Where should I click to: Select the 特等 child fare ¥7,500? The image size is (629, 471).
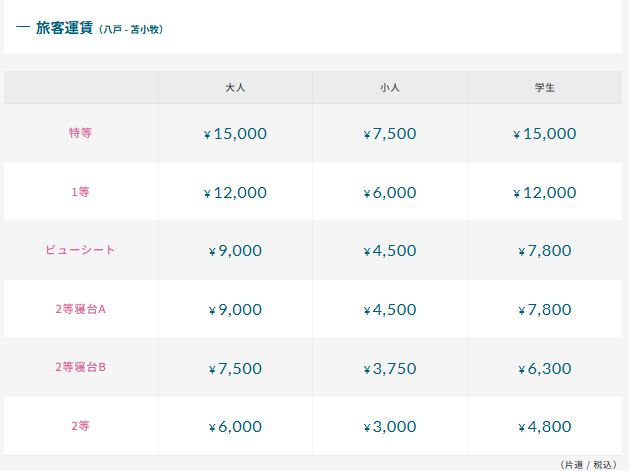point(390,134)
